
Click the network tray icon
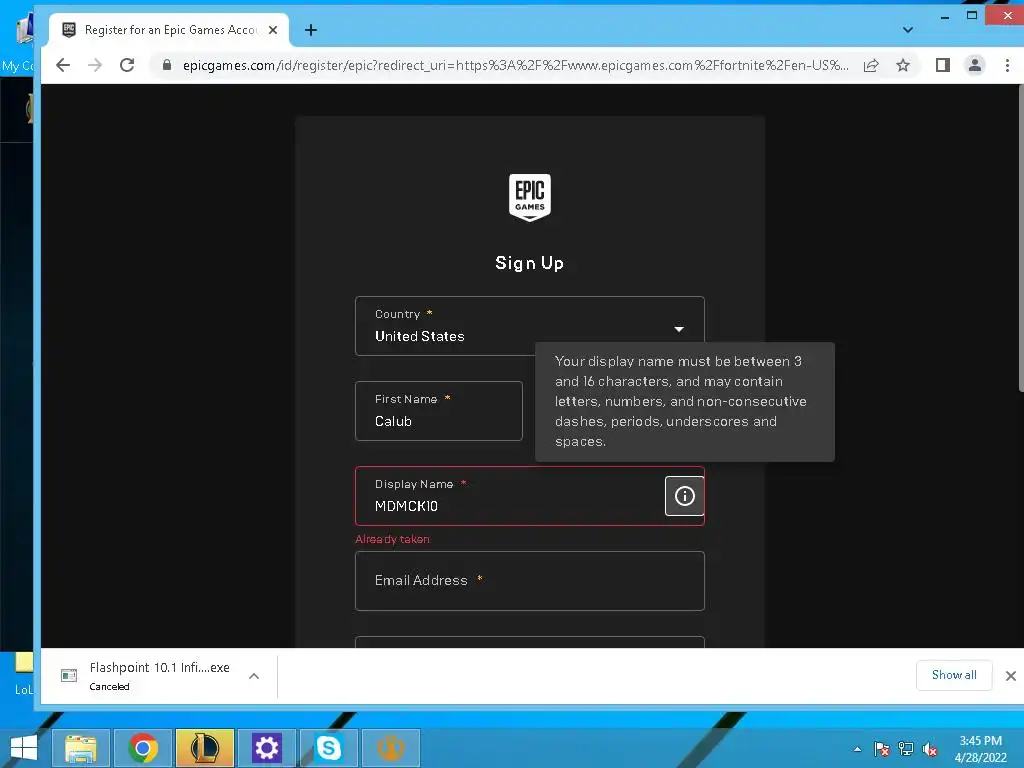(906, 749)
